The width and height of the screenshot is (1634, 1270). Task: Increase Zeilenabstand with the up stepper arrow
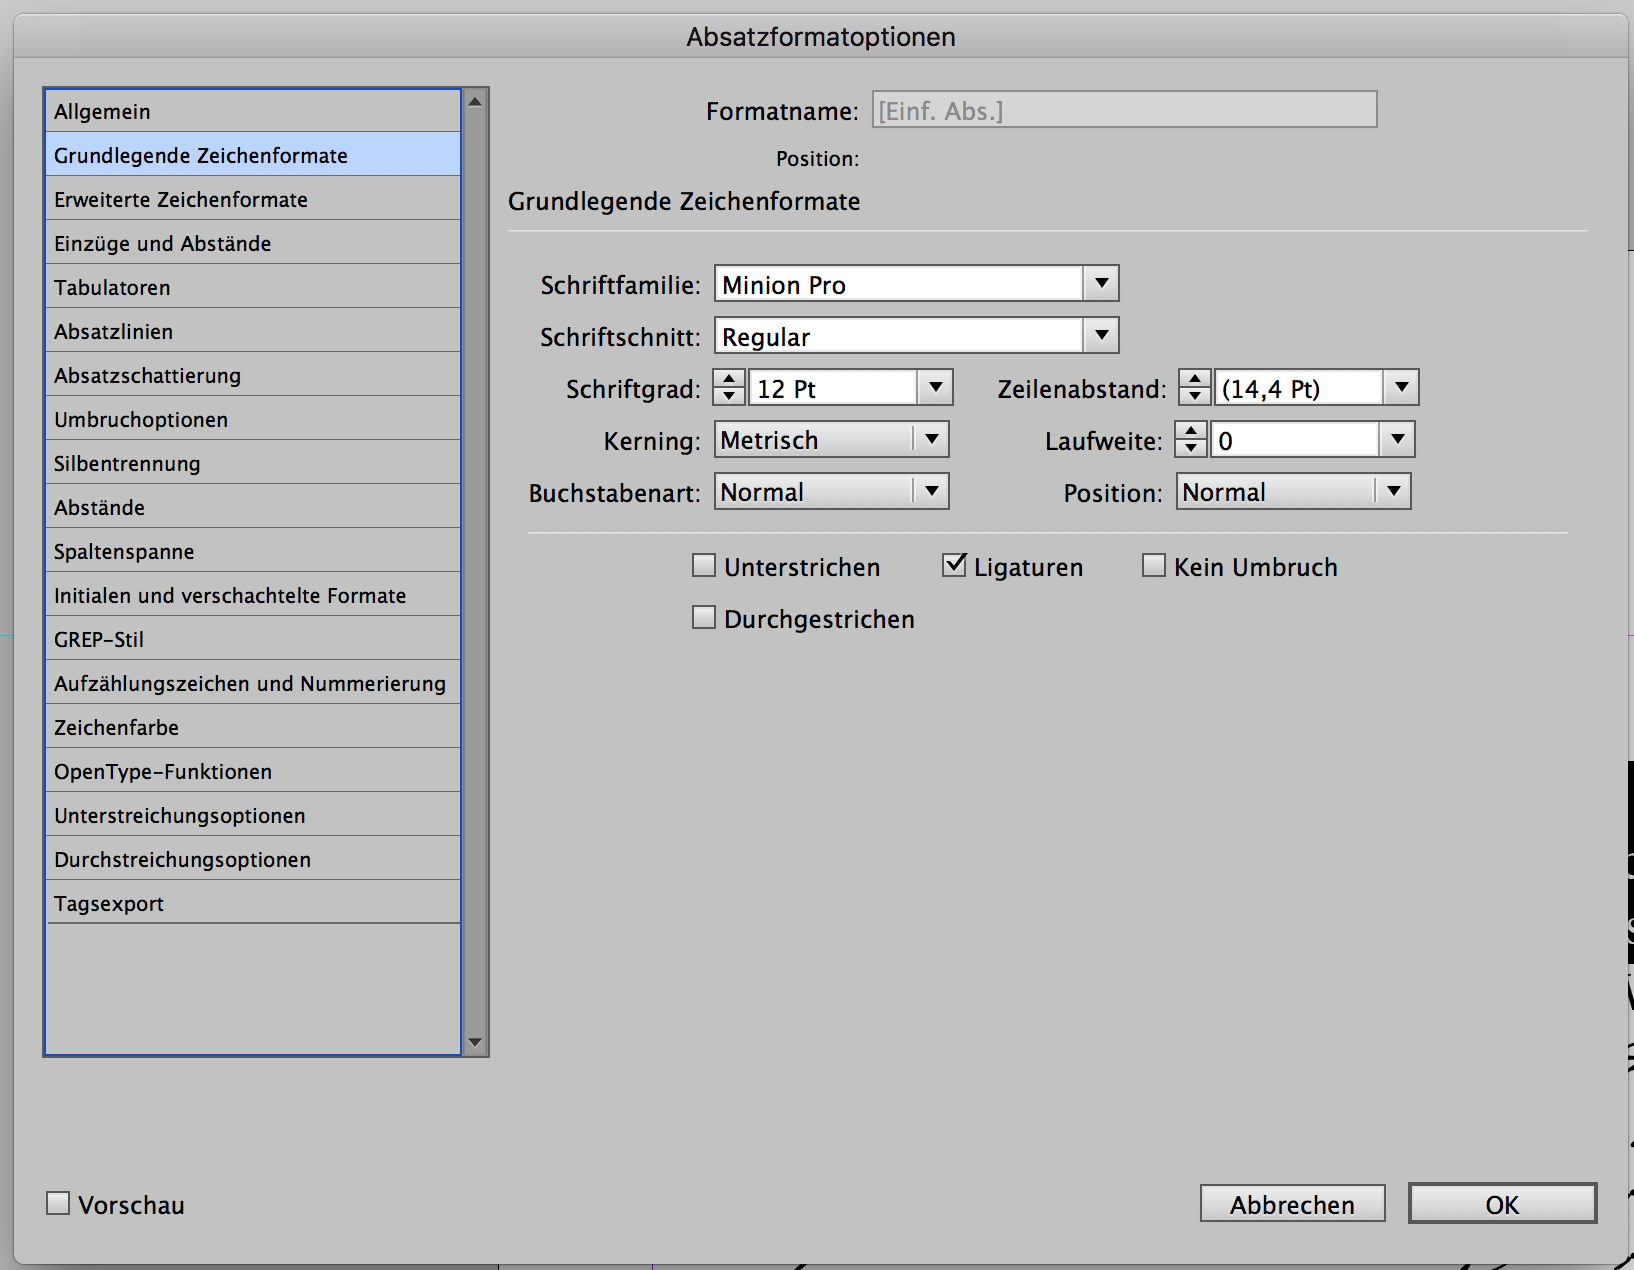click(x=1194, y=379)
